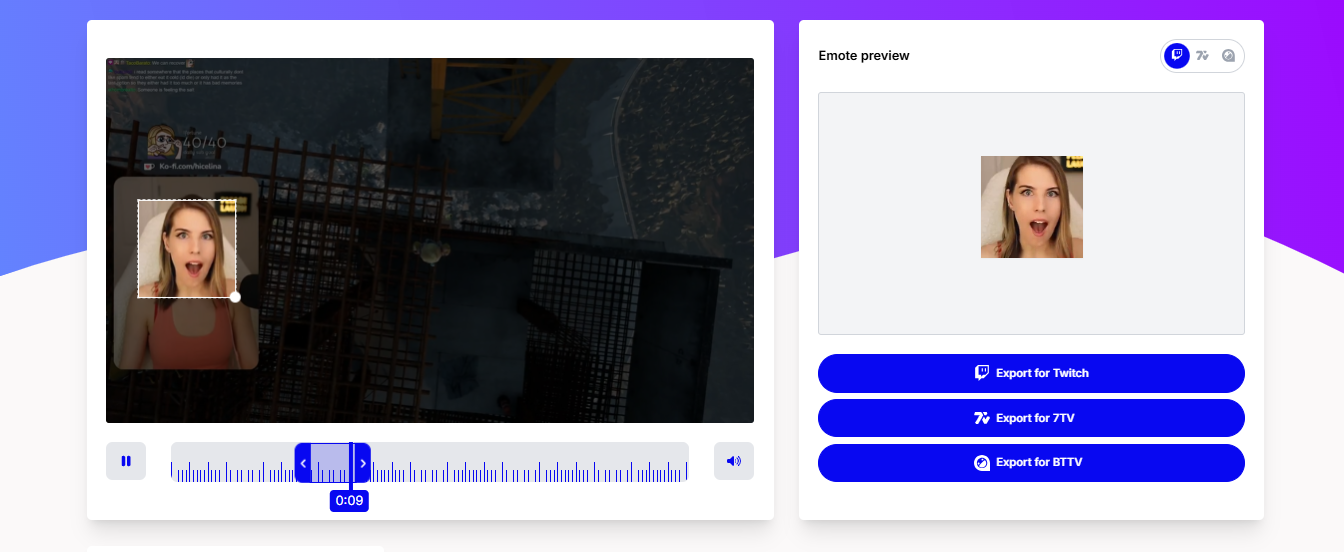Image resolution: width=1344 pixels, height=552 pixels.
Task: Pause the video playback
Action: coord(126,461)
